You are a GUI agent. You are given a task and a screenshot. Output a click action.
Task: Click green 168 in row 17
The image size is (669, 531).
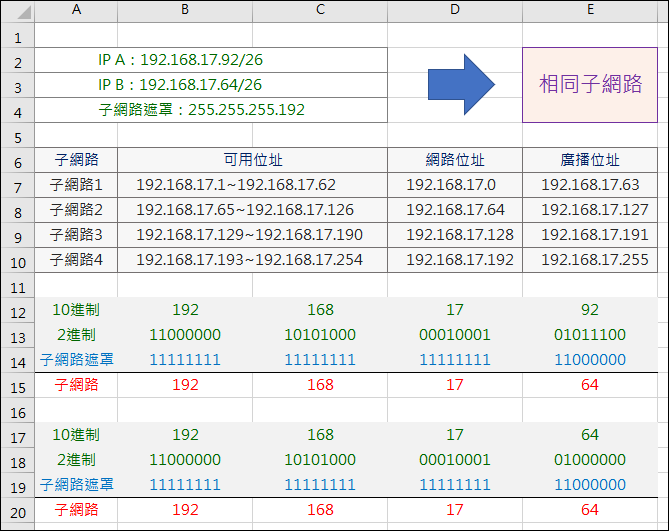coord(320,435)
